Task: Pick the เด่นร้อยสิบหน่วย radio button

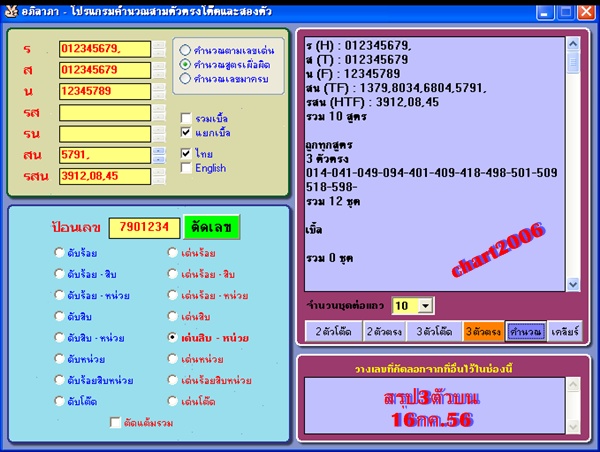Action: coord(173,380)
